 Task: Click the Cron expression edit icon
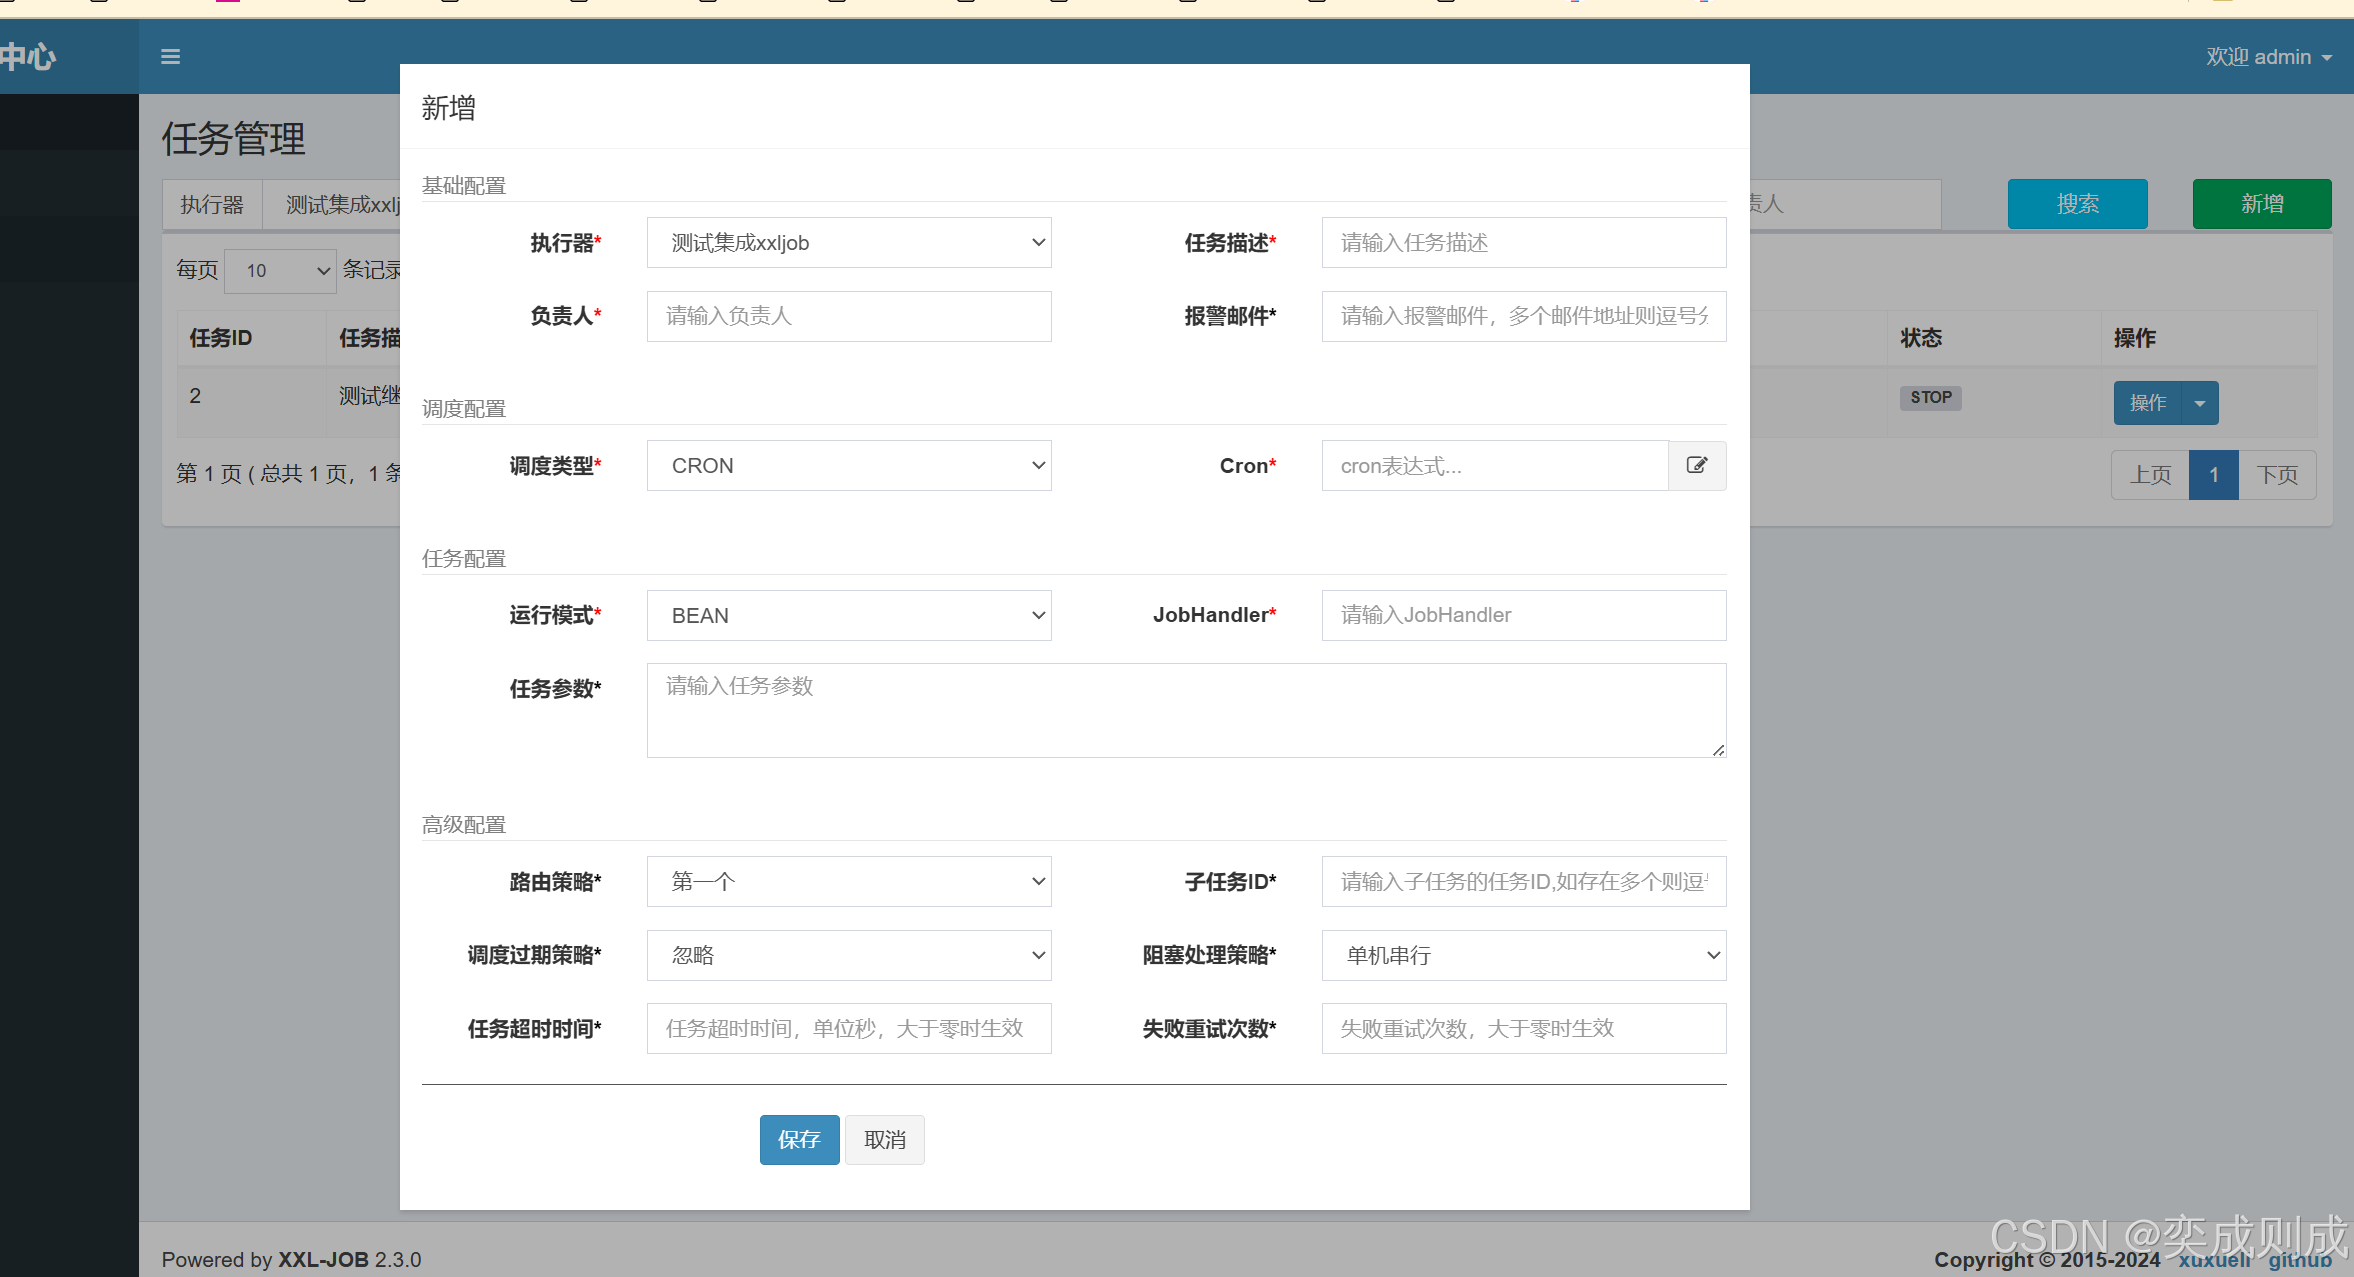(1697, 465)
